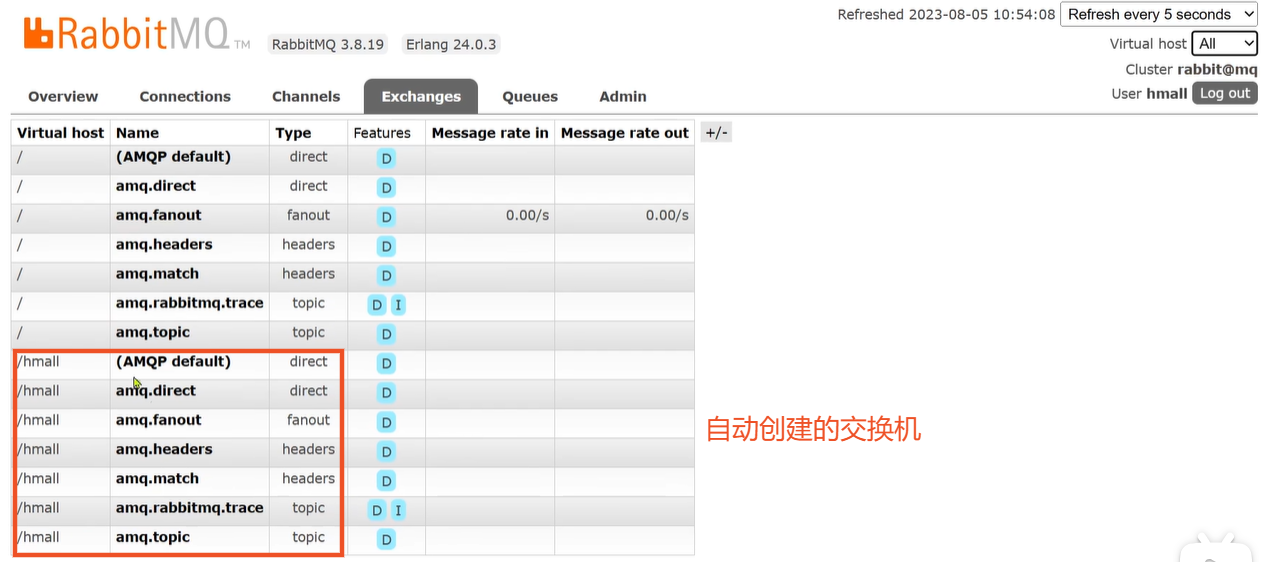This screenshot has height=562, width=1272.
Task: Click D badge in / amq.headers row
Action: coord(386,246)
